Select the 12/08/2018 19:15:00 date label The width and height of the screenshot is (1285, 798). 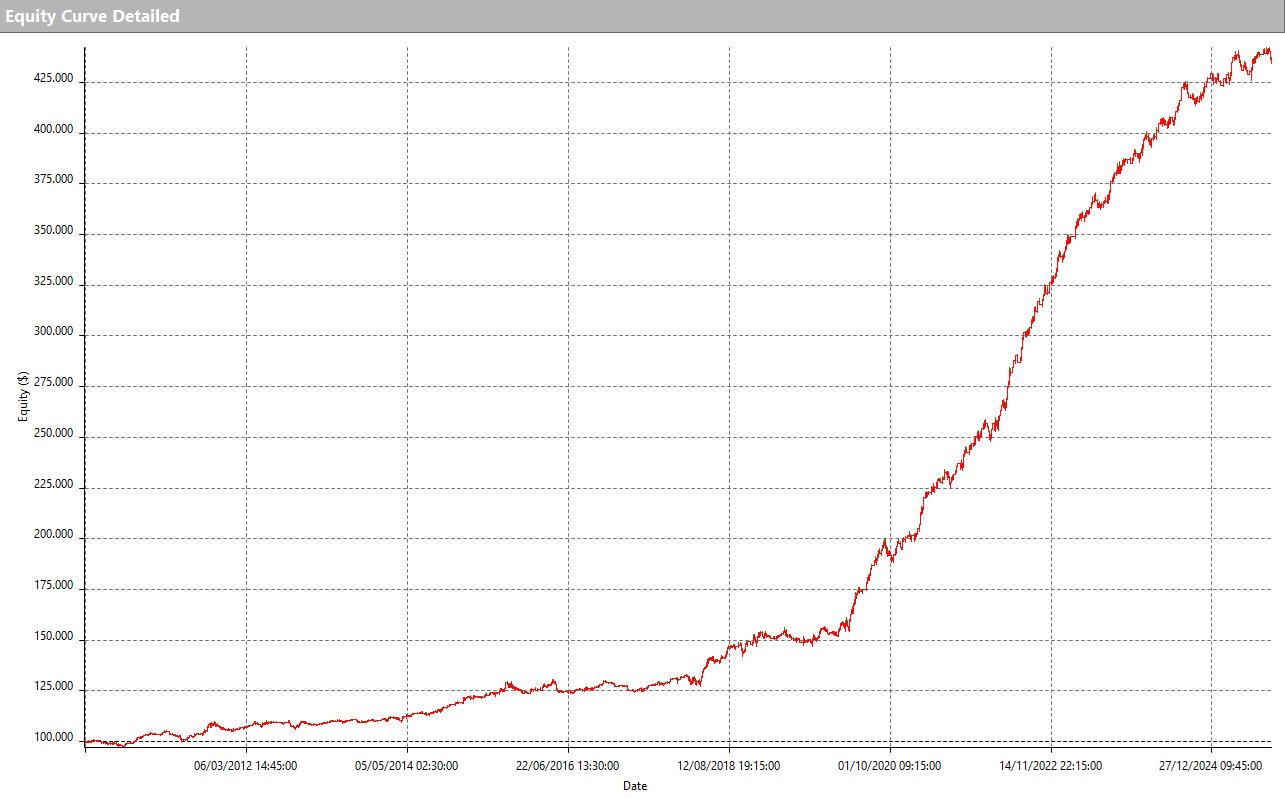(729, 766)
